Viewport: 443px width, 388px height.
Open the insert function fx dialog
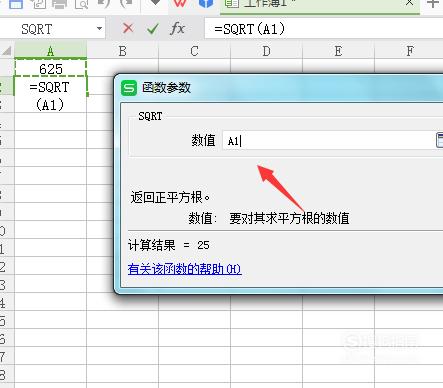[177, 29]
